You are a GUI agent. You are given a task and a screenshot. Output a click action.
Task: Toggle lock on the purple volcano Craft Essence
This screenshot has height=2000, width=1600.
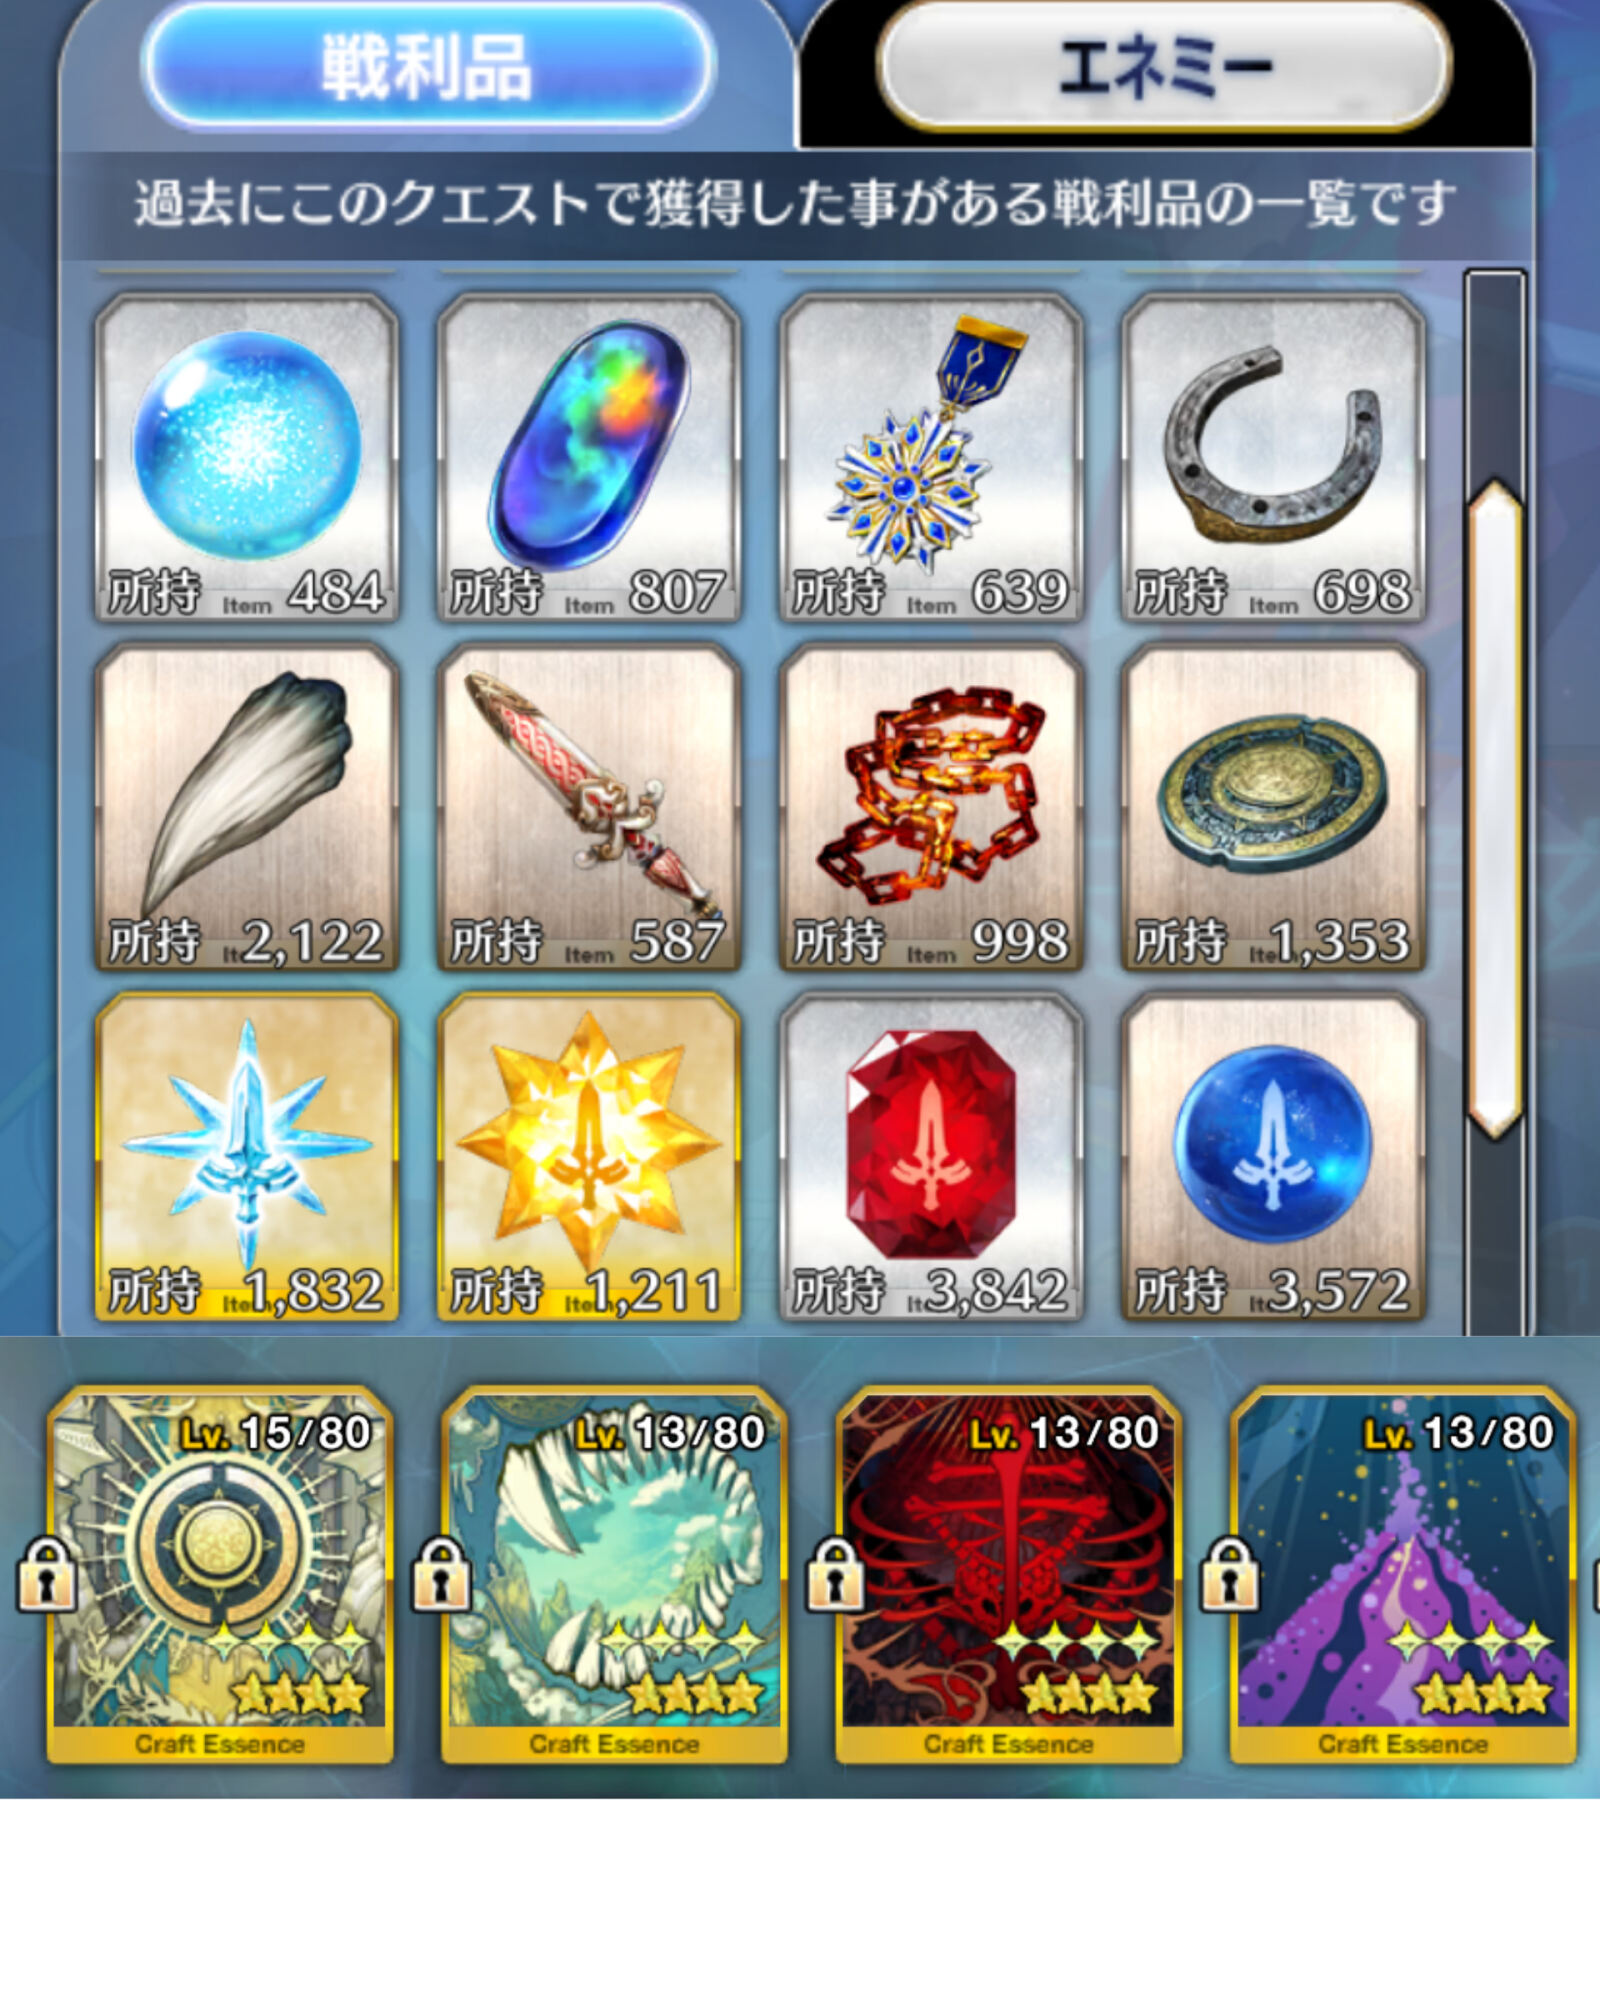(1230, 1574)
